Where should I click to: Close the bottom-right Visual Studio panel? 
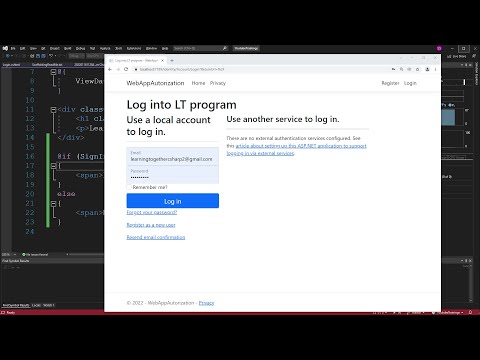click(x=470, y=261)
